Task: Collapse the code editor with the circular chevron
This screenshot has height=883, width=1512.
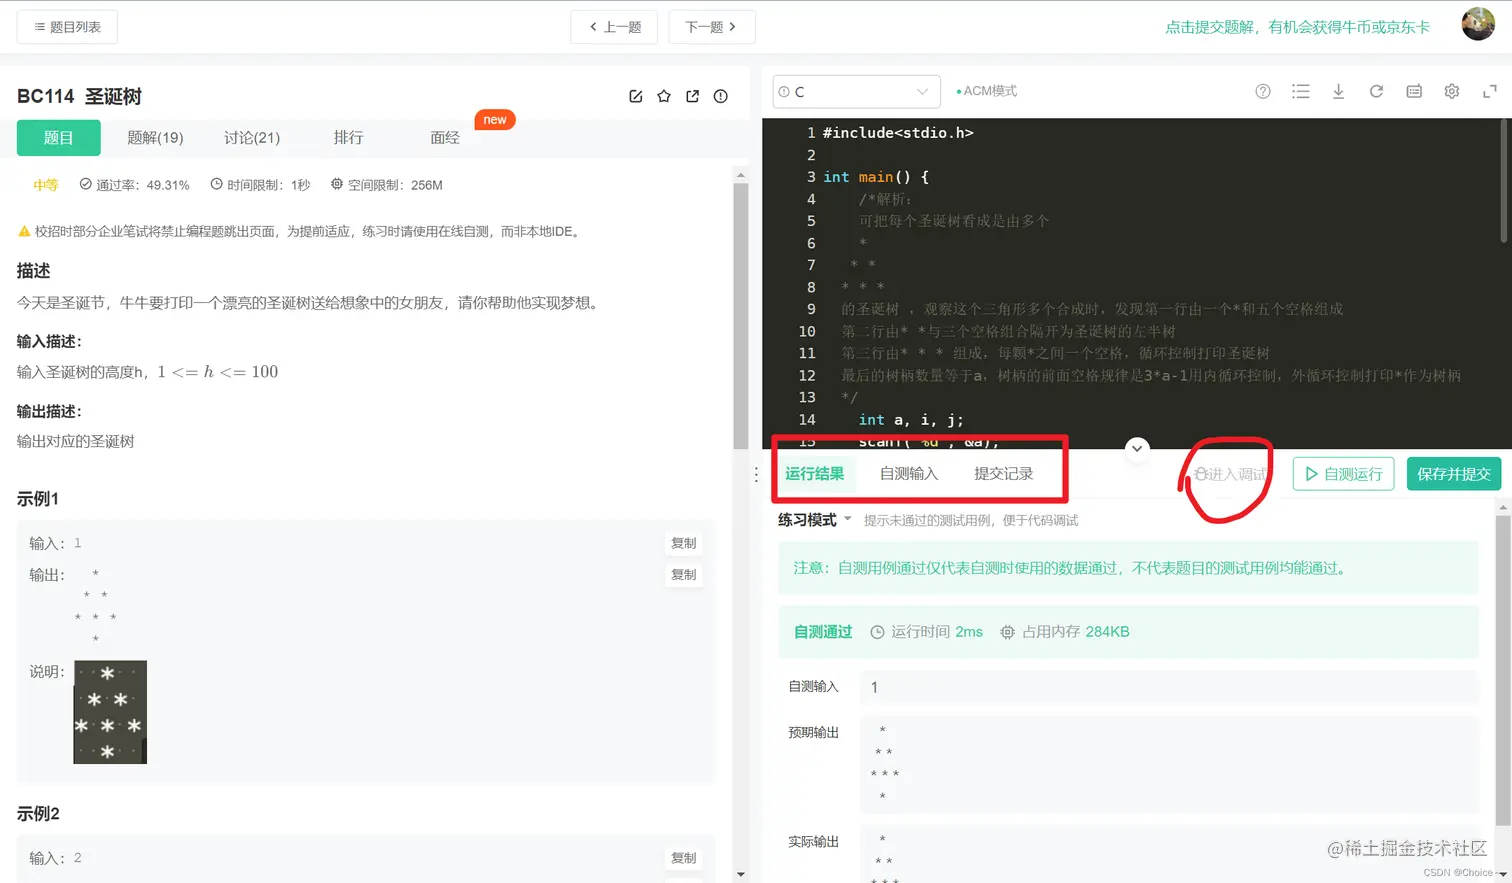Action: tap(1137, 449)
